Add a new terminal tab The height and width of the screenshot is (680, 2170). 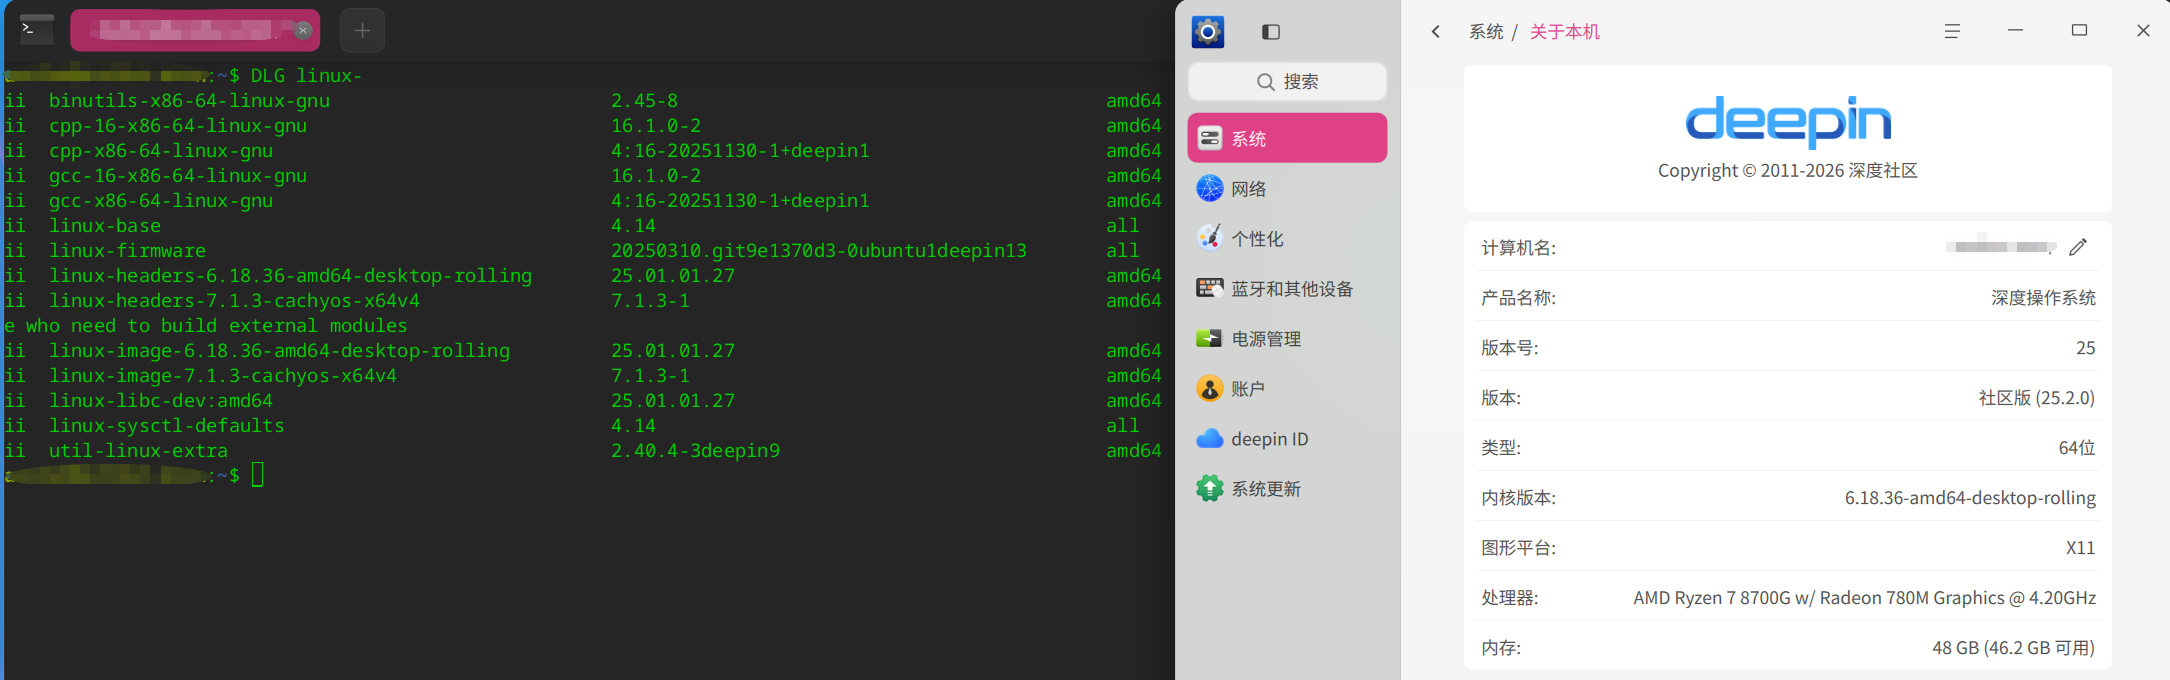point(362,31)
